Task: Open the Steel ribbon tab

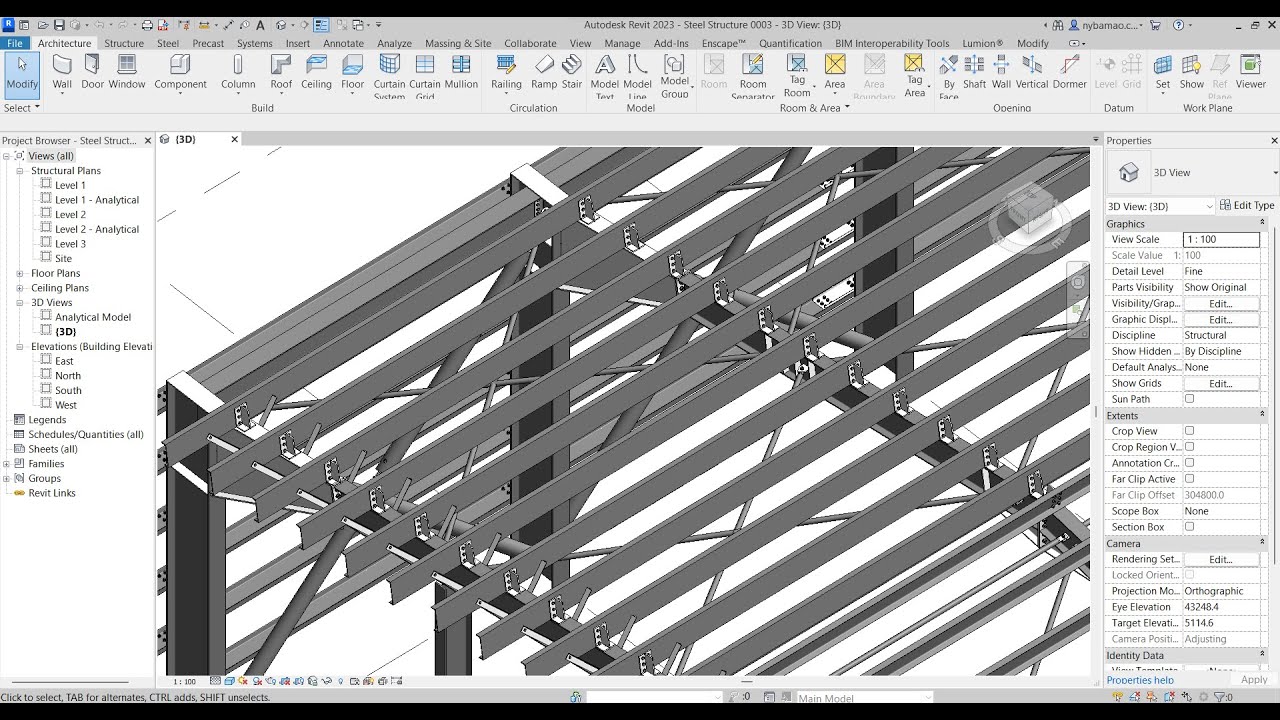Action: tap(168, 43)
